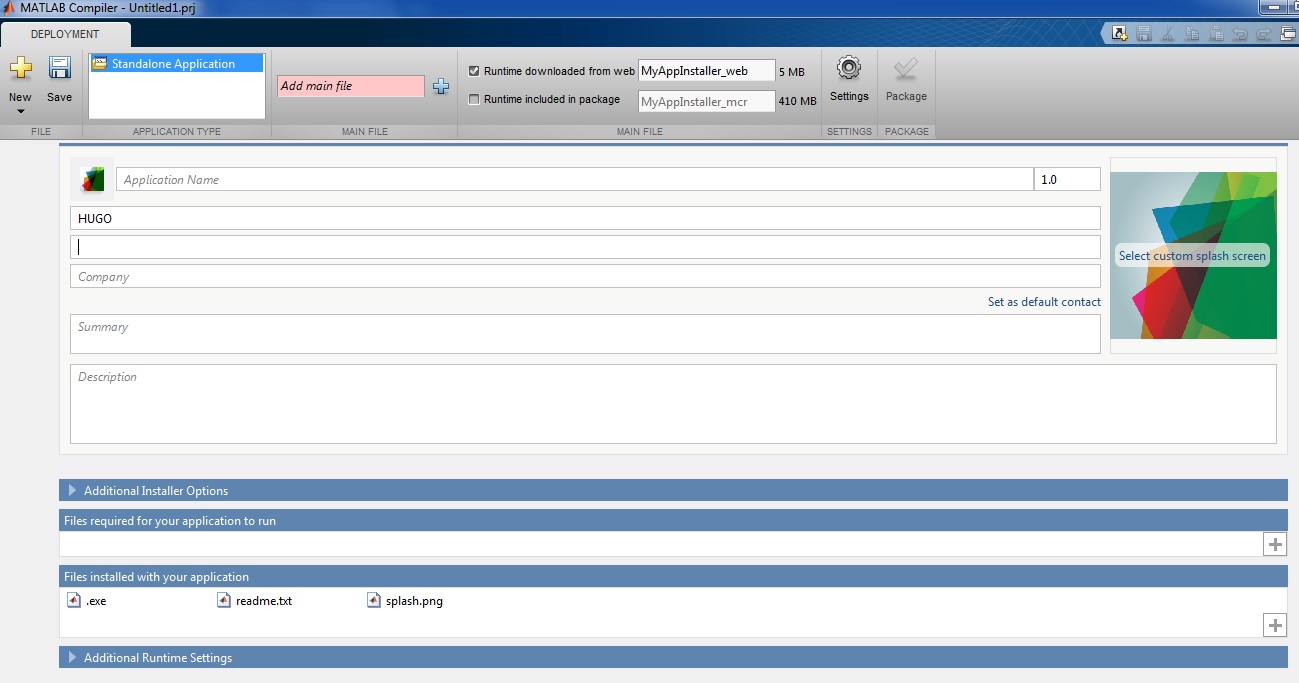
Task: Click the Redo arrow icon
Action: [x=1263, y=33]
